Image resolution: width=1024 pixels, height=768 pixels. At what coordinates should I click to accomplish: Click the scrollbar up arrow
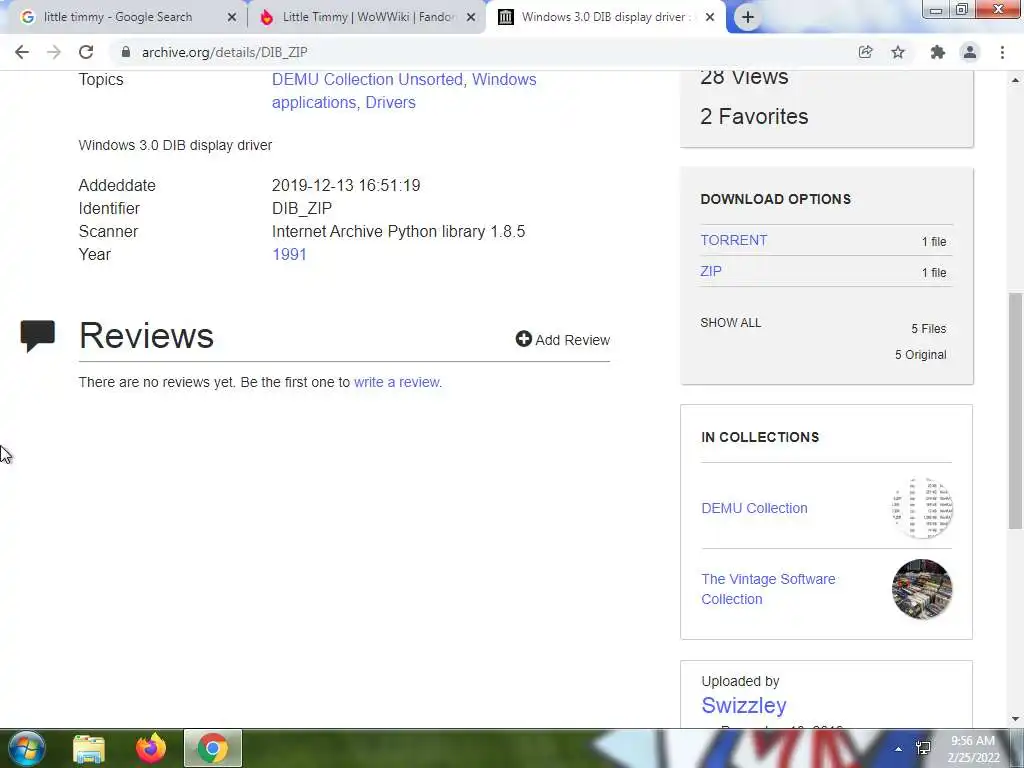(1015, 80)
